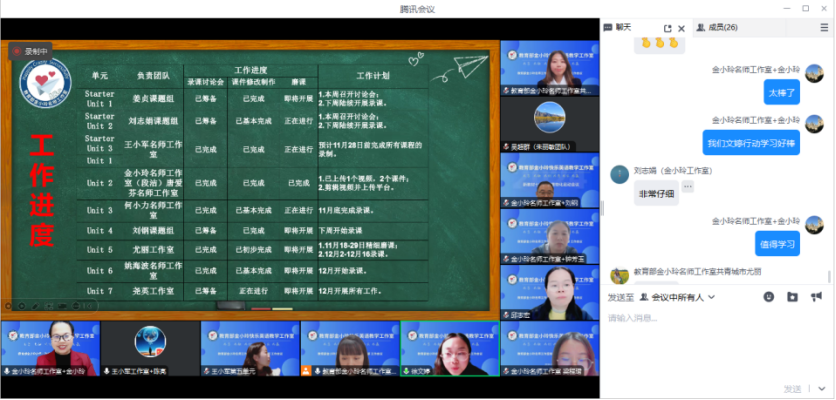Select the 吴培群 participant tile
The width and height of the screenshot is (836, 400).
(550, 124)
